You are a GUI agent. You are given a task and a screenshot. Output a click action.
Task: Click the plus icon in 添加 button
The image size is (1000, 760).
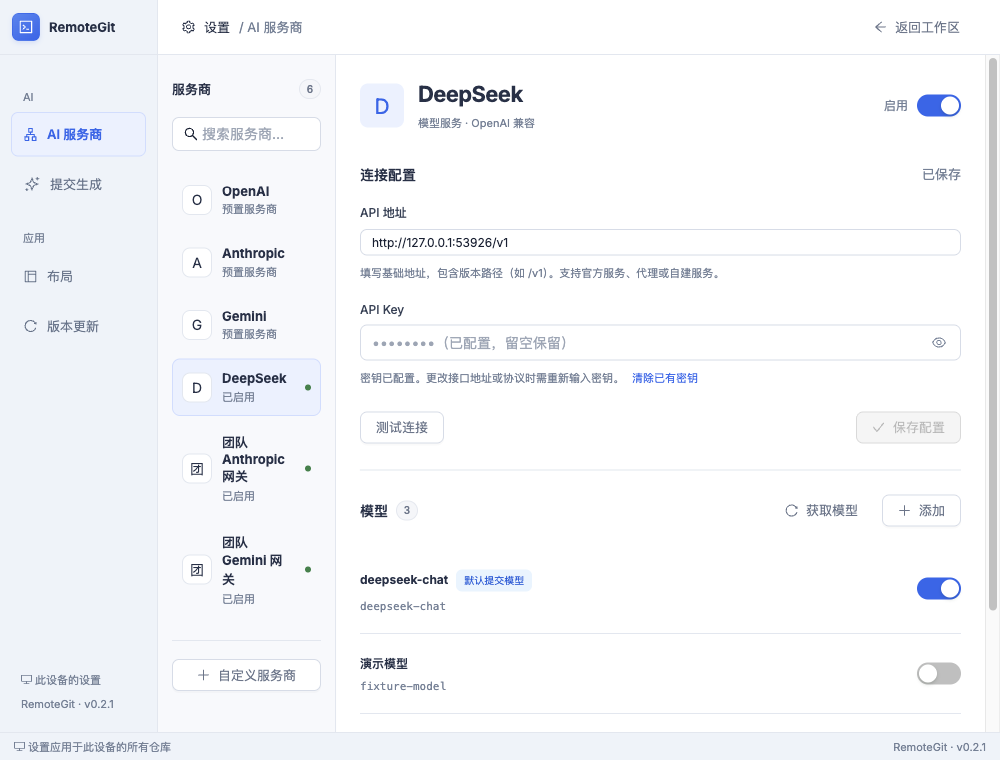pos(904,511)
